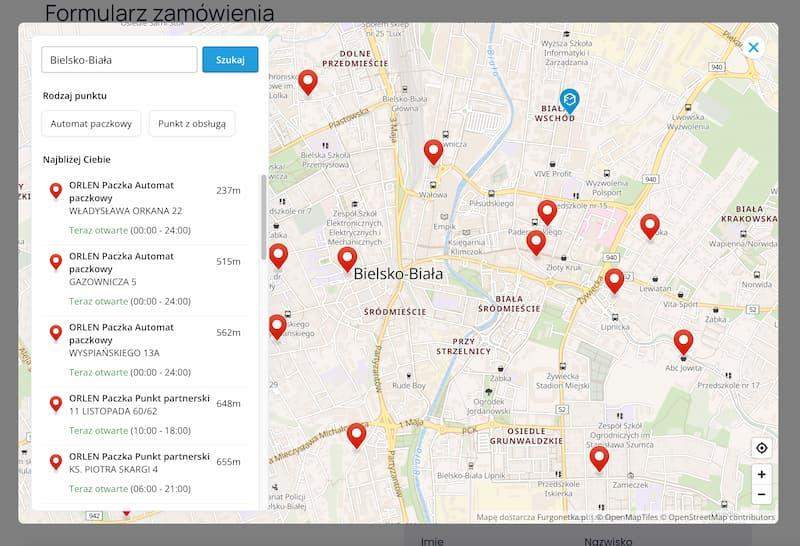The image size is (800, 546).
Task: Zoom out the map with minus button
Action: pyautogui.click(x=762, y=494)
